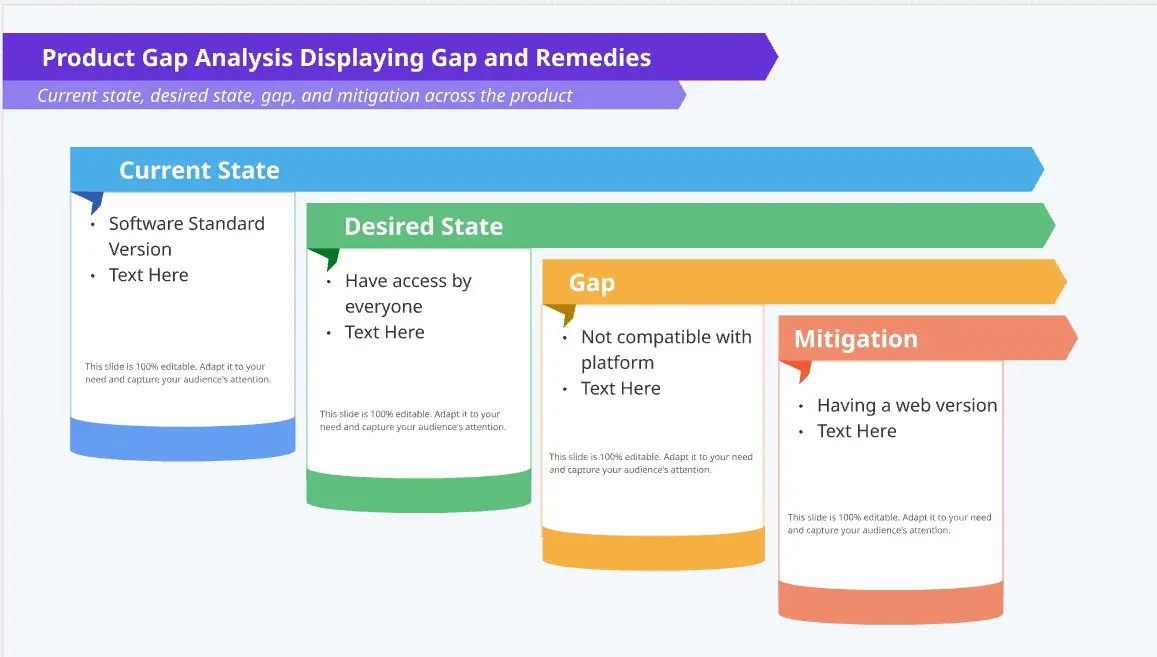Click the green folded ribbon corner under Desired State

tap(325, 258)
